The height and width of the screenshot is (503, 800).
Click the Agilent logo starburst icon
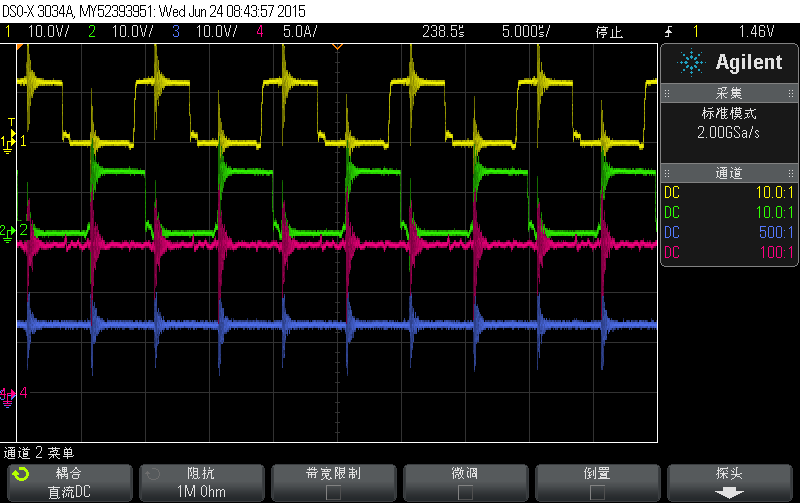pyautogui.click(x=691, y=63)
